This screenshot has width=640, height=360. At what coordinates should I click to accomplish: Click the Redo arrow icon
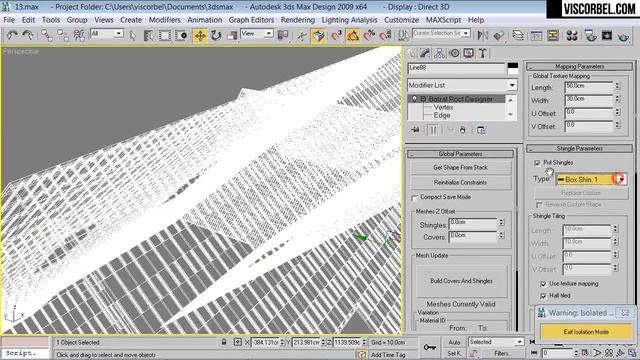[28, 36]
